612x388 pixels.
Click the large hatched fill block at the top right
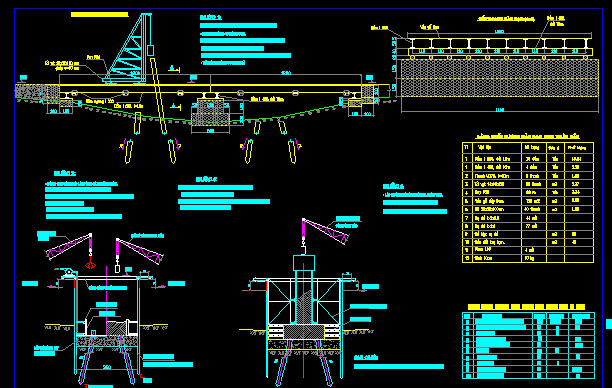(x=500, y=78)
